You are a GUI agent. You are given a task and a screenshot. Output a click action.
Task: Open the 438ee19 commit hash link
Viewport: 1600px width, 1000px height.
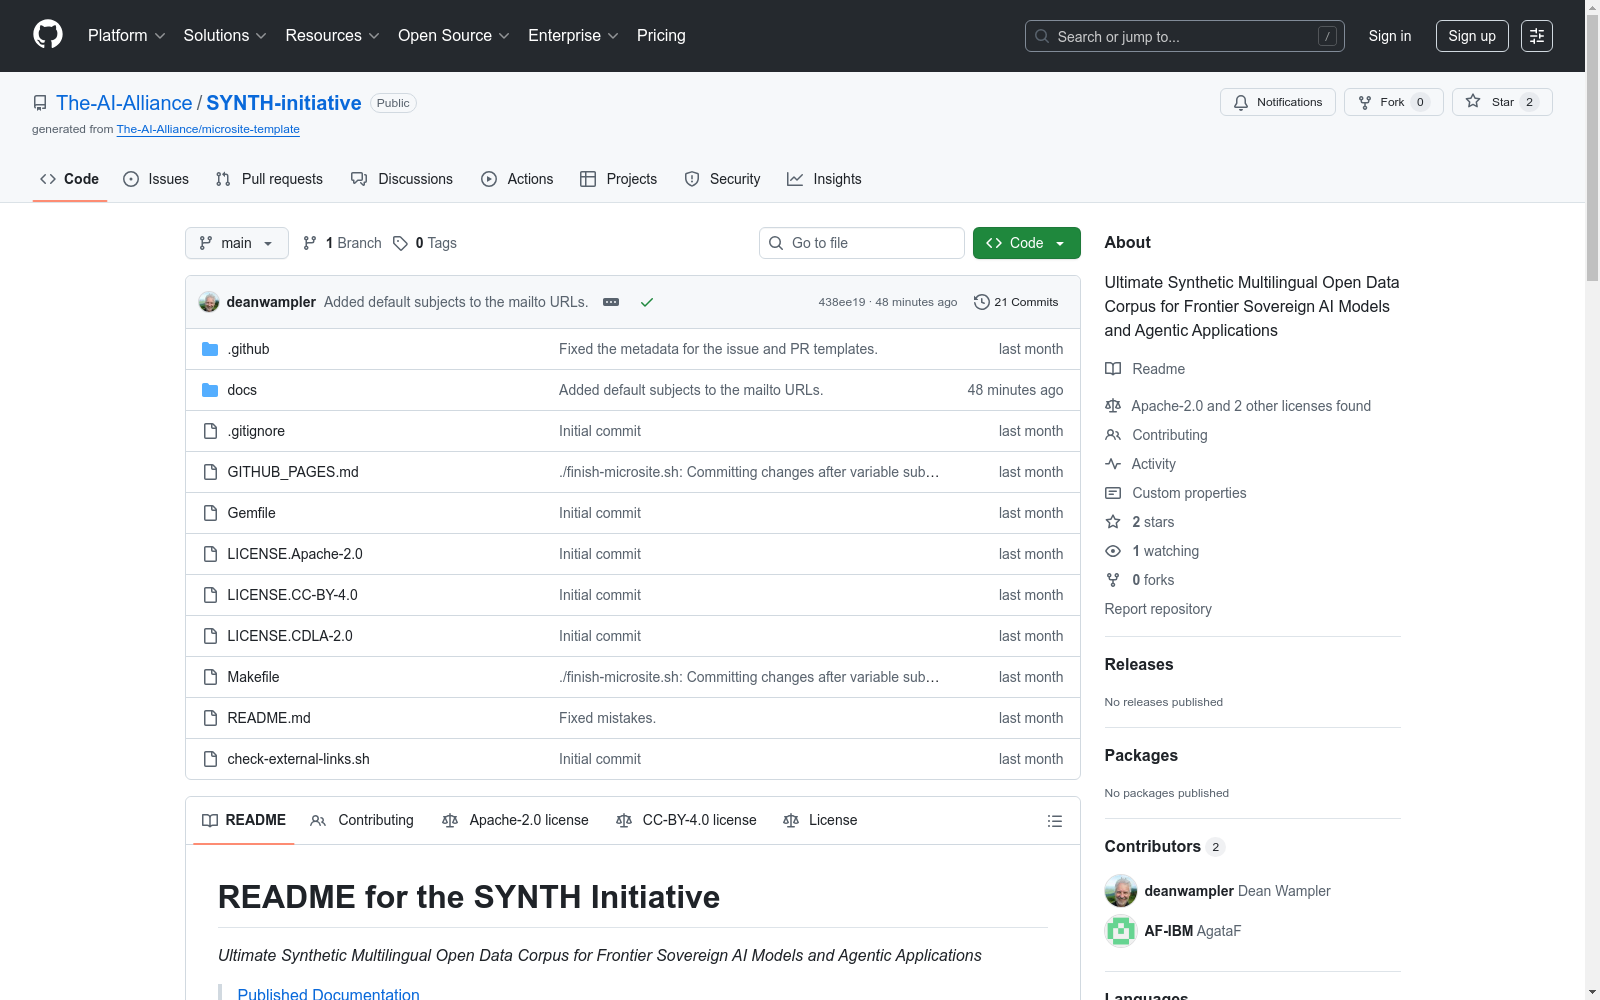pyautogui.click(x=842, y=302)
